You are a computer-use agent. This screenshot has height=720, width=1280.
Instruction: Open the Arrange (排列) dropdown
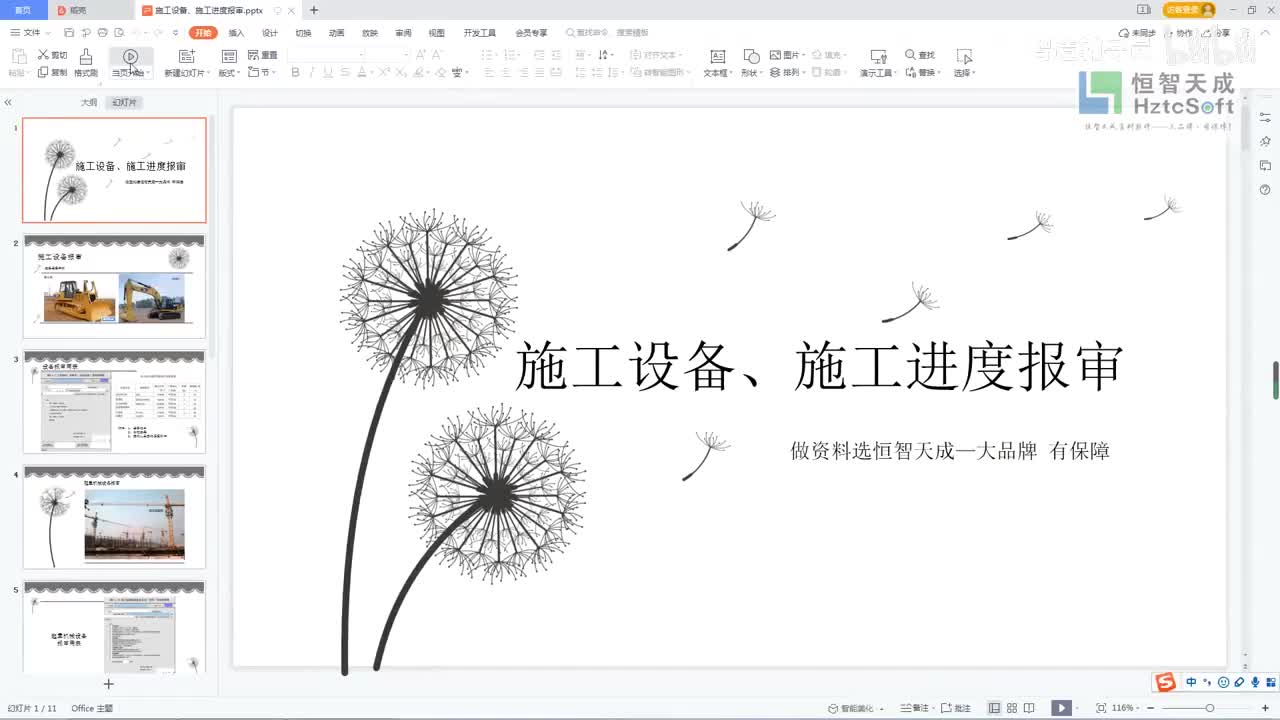[x=787, y=72]
